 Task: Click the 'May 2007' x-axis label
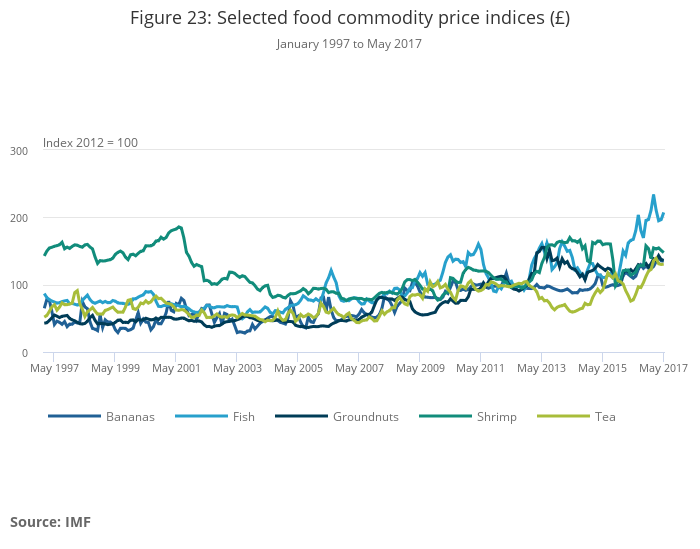[359, 369]
